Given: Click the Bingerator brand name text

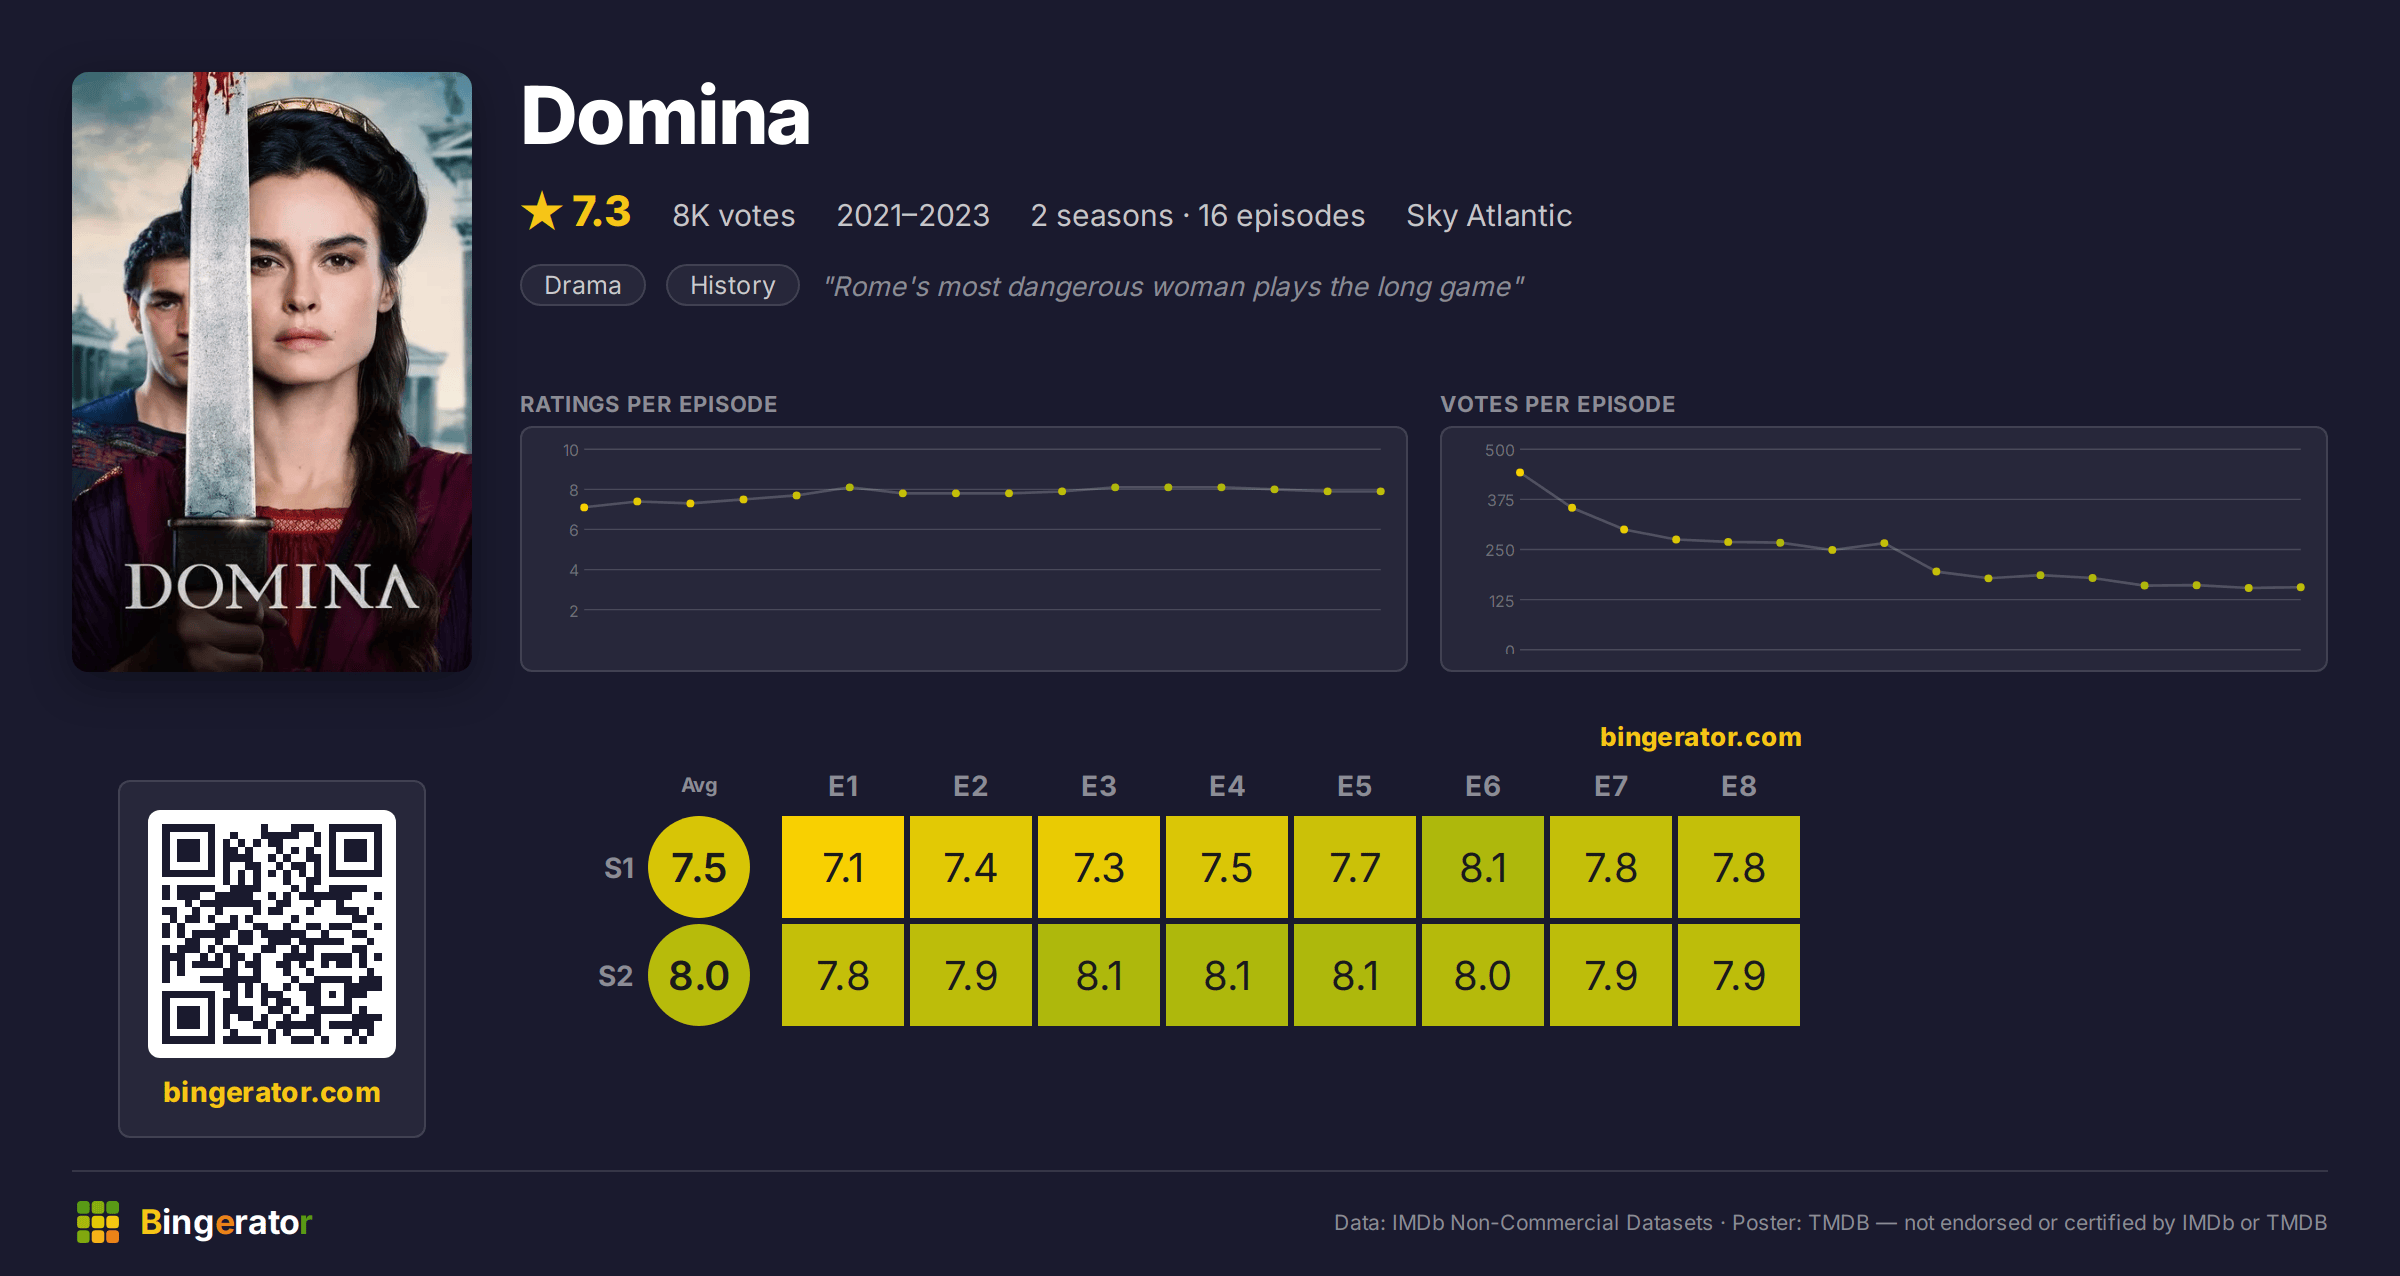Looking at the screenshot, I should pos(226,1222).
